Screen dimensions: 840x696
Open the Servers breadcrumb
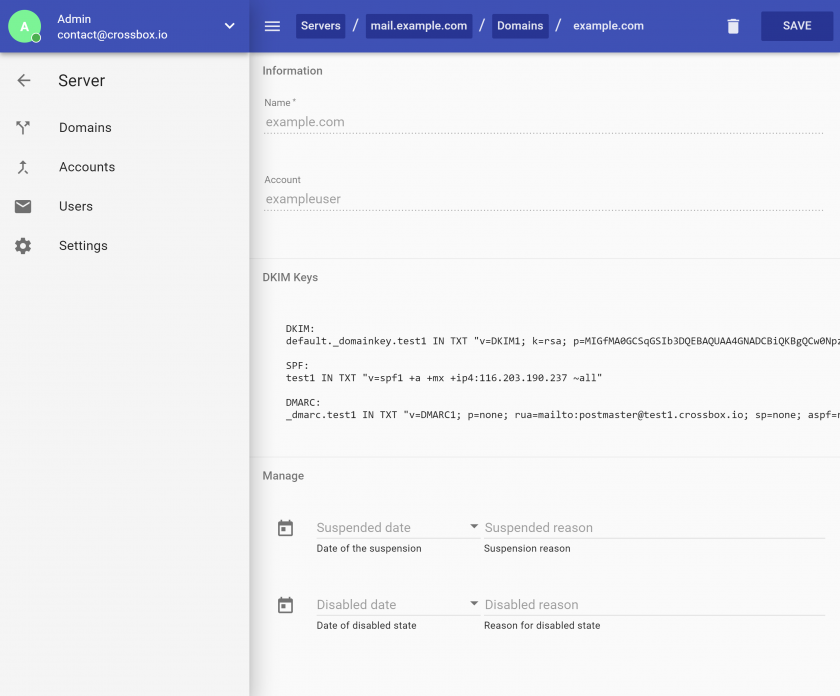[320, 26]
